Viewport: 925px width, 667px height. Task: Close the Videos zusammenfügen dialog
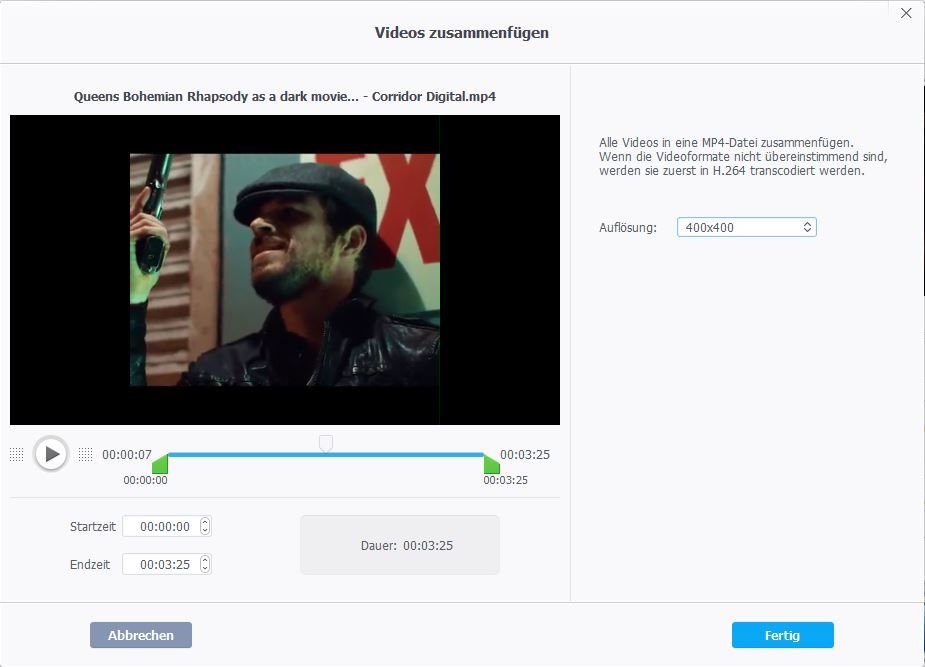(x=906, y=13)
